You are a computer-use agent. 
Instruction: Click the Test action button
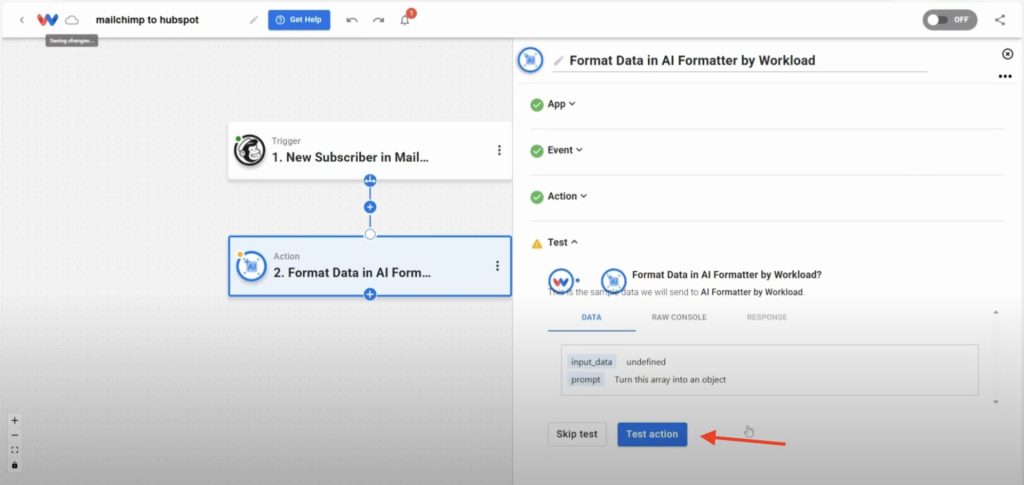coord(652,434)
